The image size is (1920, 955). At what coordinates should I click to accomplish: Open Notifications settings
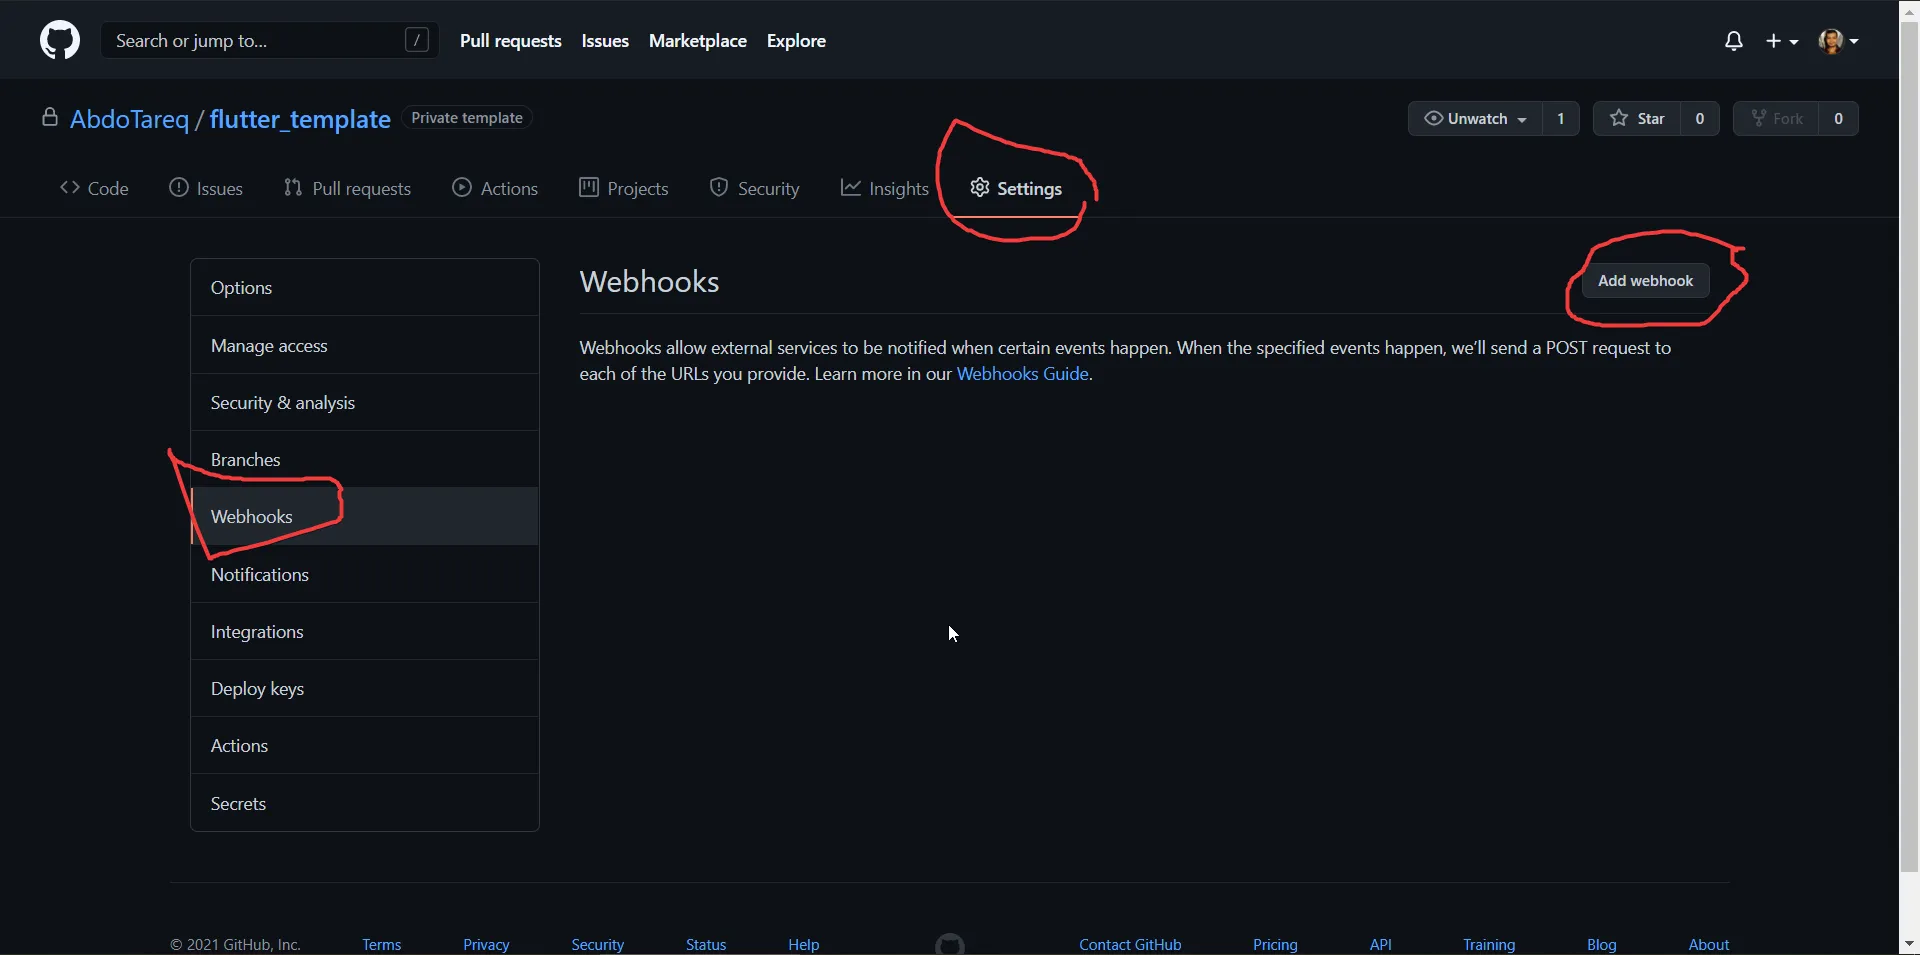(365, 574)
